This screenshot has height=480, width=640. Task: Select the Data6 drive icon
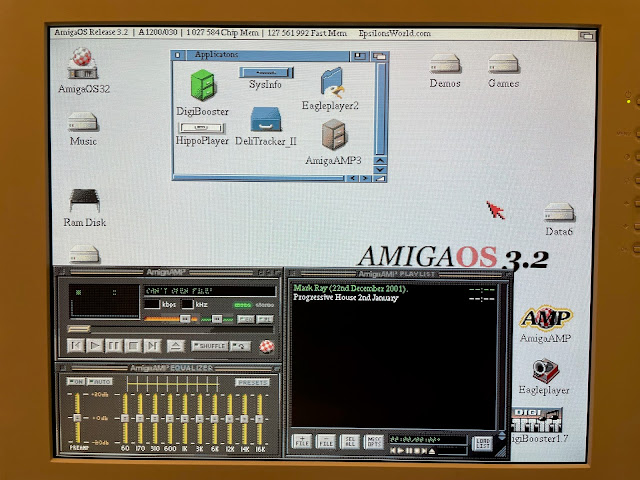tap(559, 213)
